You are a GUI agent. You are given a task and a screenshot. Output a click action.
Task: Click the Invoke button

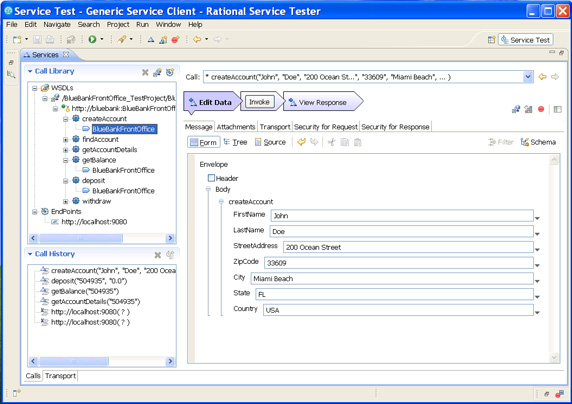[x=259, y=102]
